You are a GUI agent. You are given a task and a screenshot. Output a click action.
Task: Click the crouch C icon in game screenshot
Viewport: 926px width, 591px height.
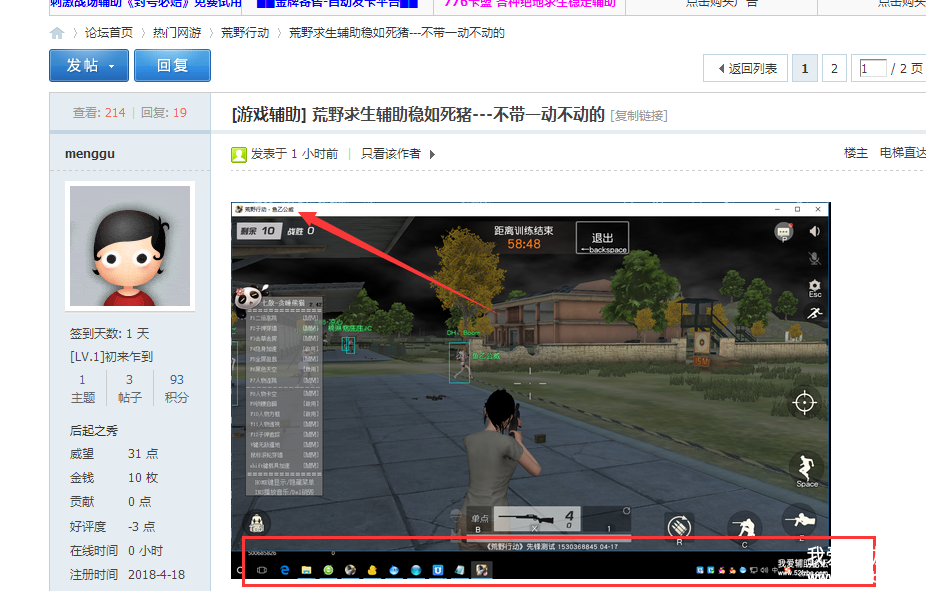click(x=745, y=528)
